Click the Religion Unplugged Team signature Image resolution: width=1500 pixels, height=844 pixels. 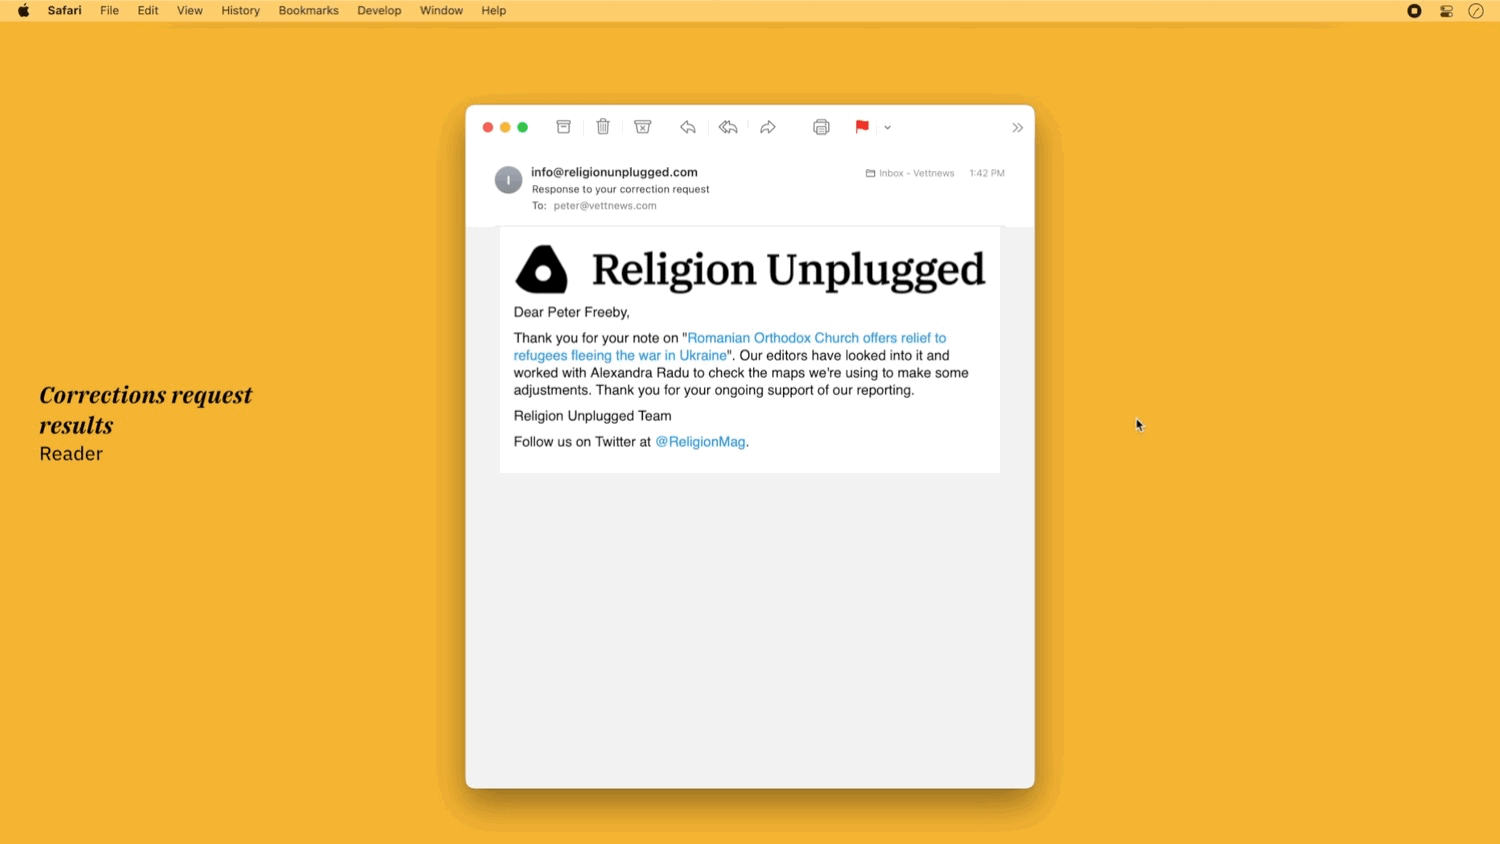point(592,416)
